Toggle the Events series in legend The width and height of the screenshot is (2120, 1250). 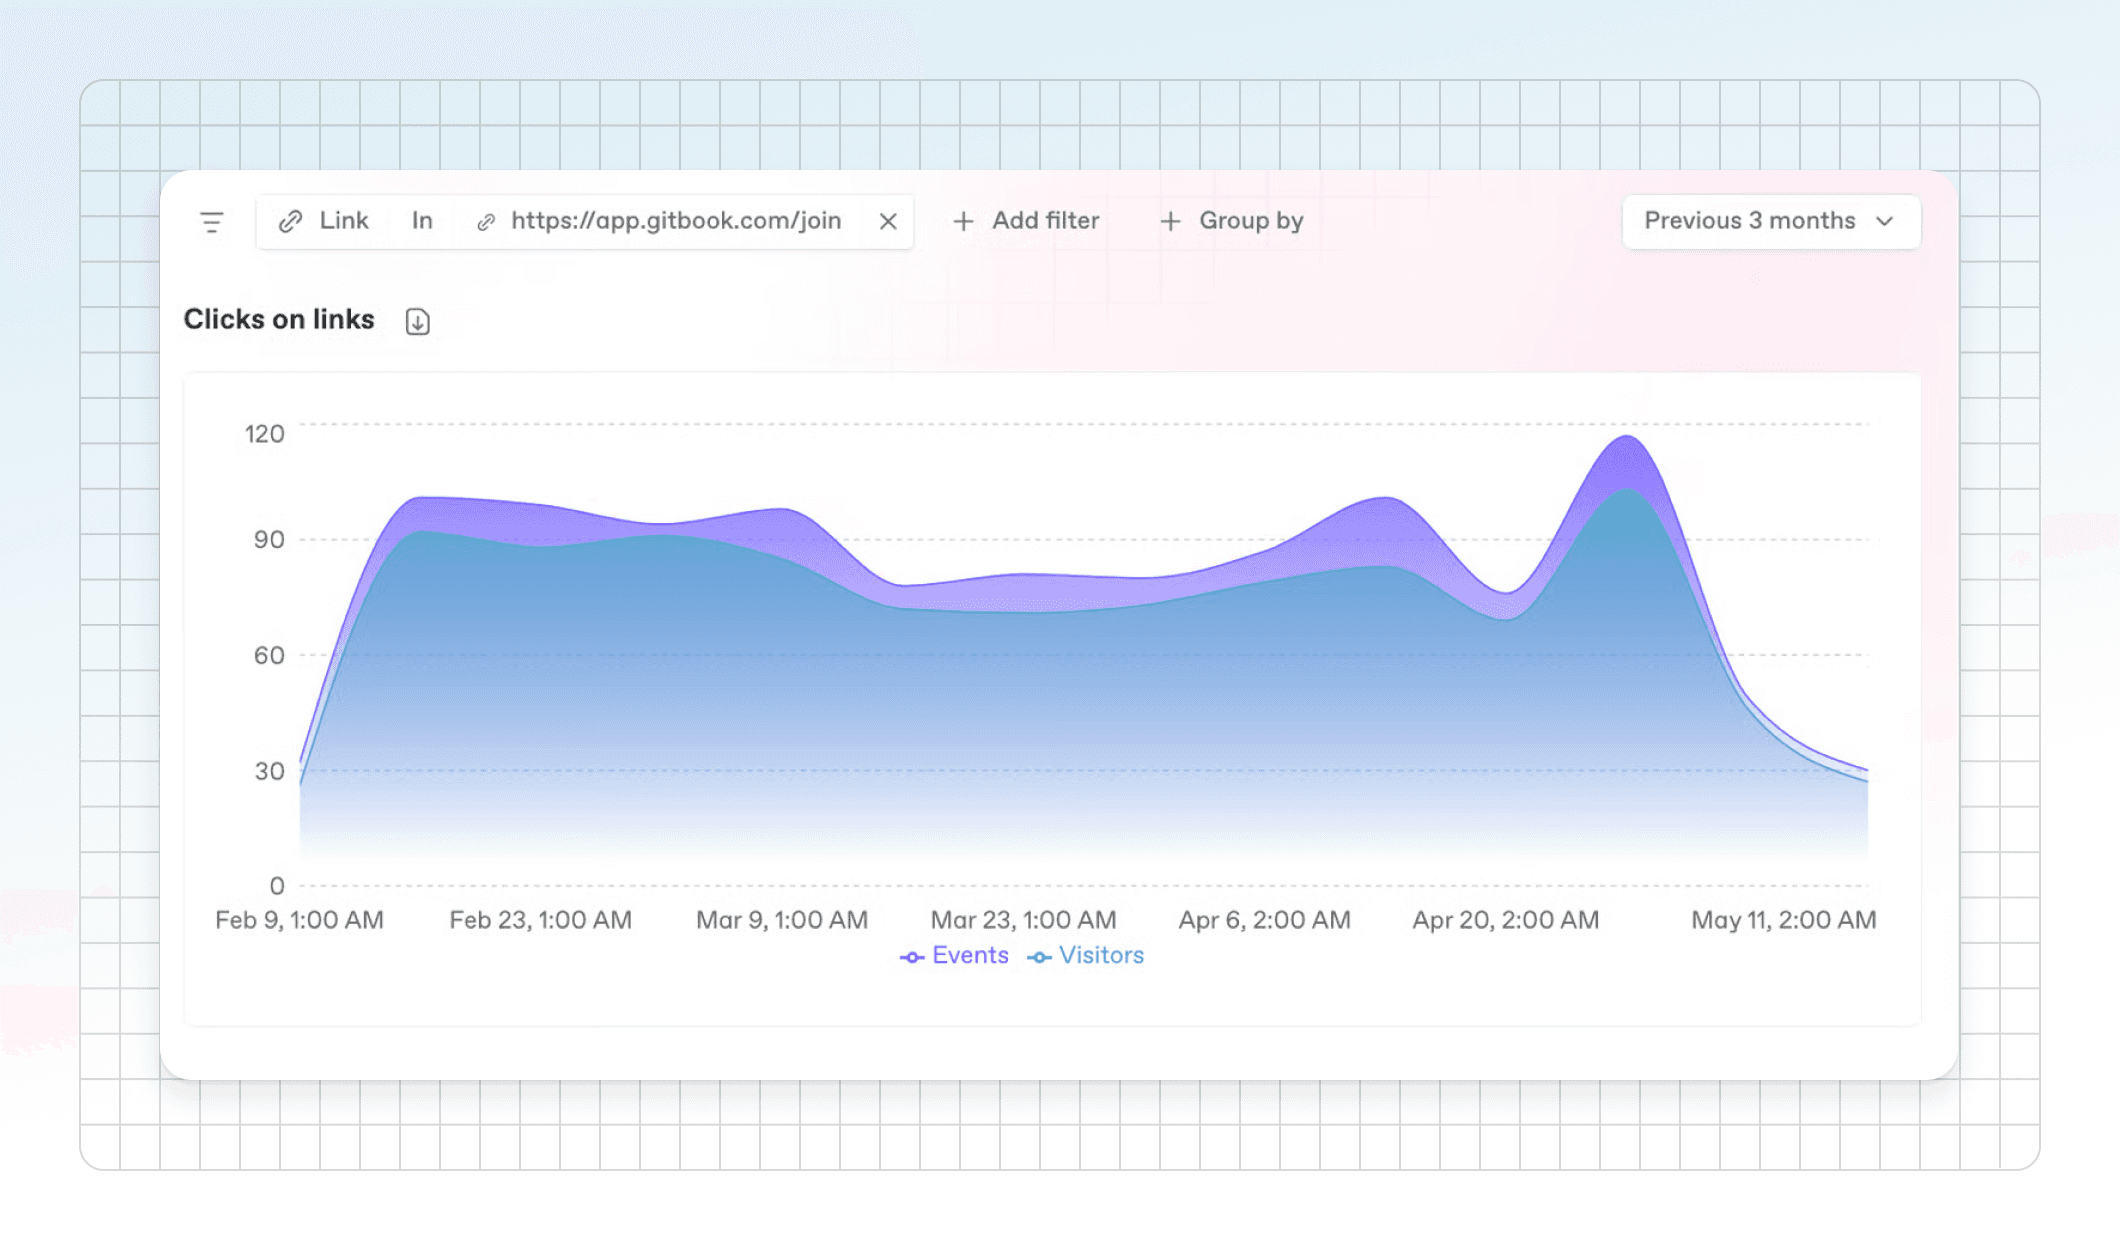click(954, 956)
